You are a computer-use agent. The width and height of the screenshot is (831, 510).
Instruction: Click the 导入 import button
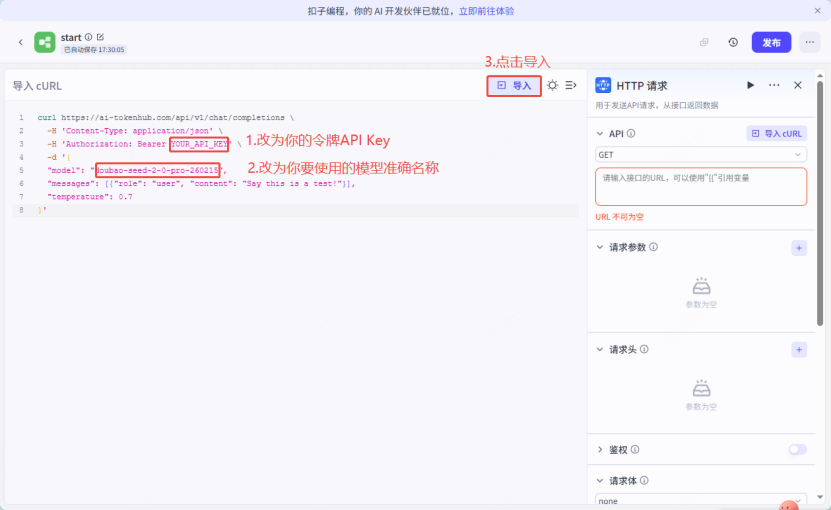click(514, 86)
